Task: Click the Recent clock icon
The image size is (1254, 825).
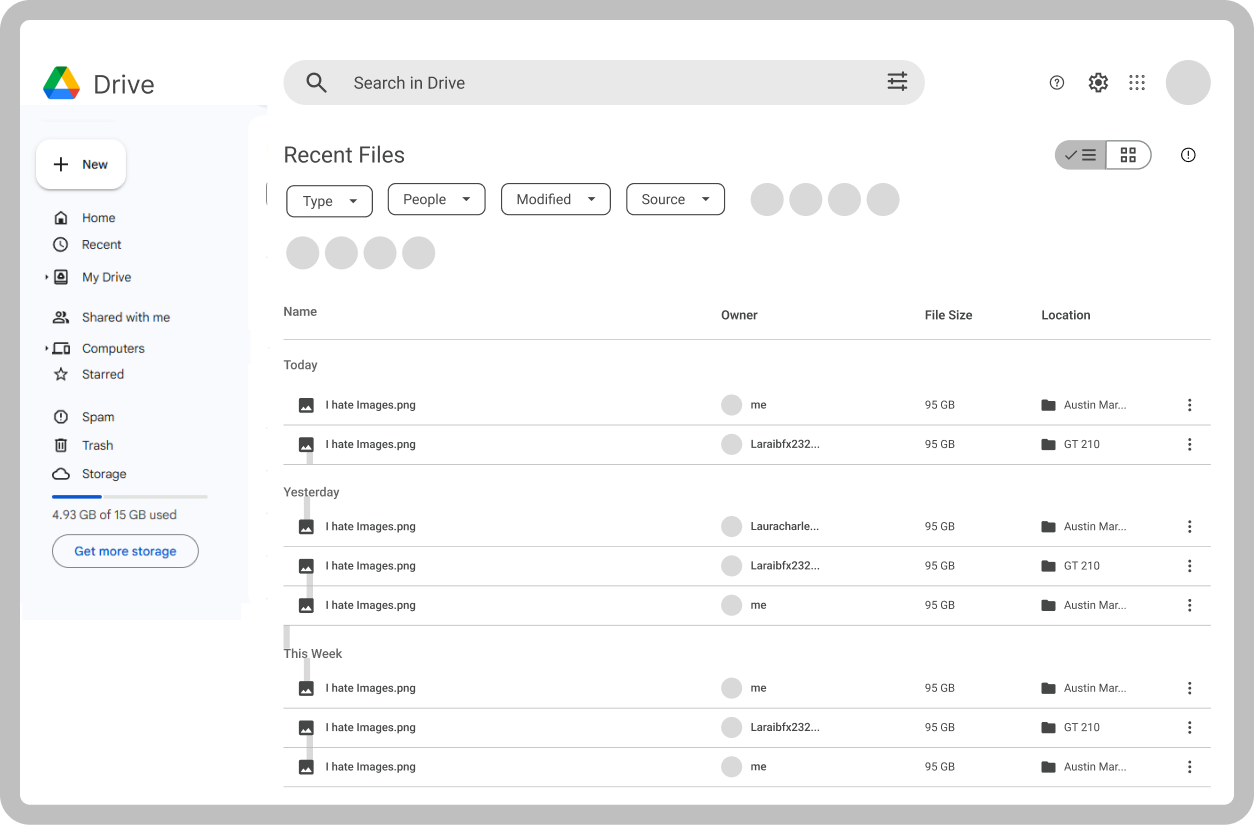Action: point(61,245)
